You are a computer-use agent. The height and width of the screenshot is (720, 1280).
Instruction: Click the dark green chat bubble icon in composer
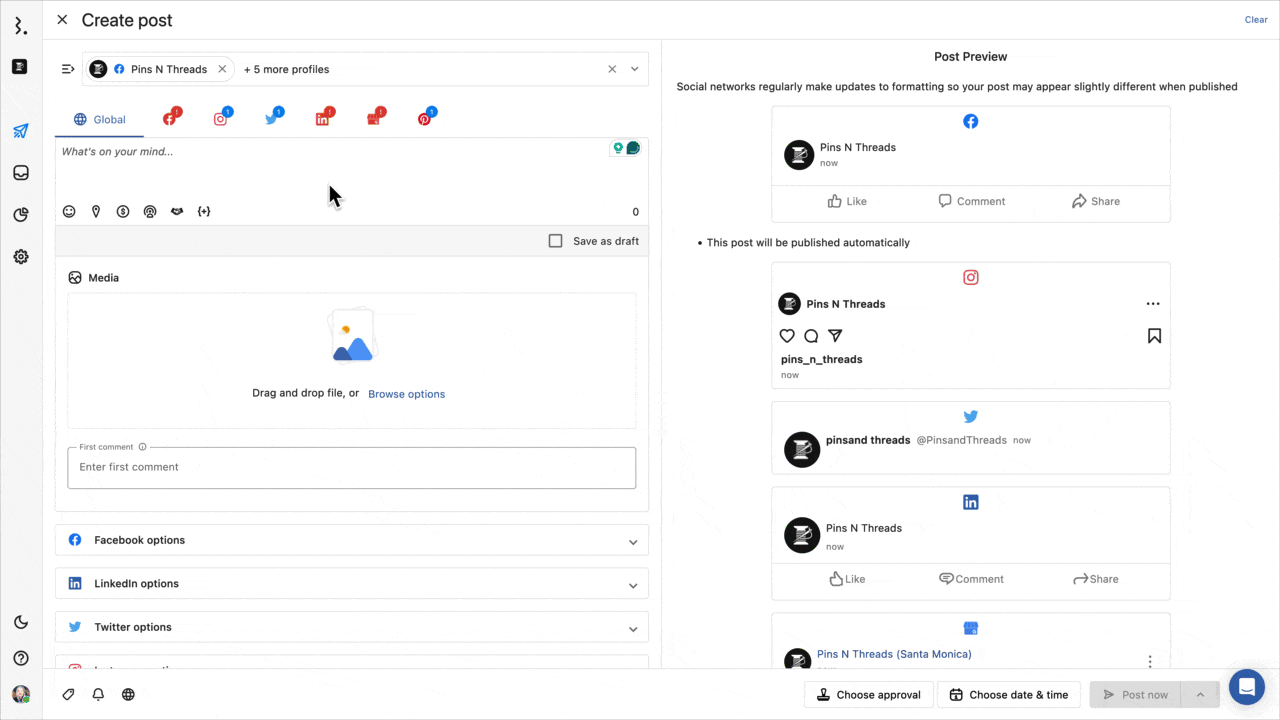click(633, 148)
